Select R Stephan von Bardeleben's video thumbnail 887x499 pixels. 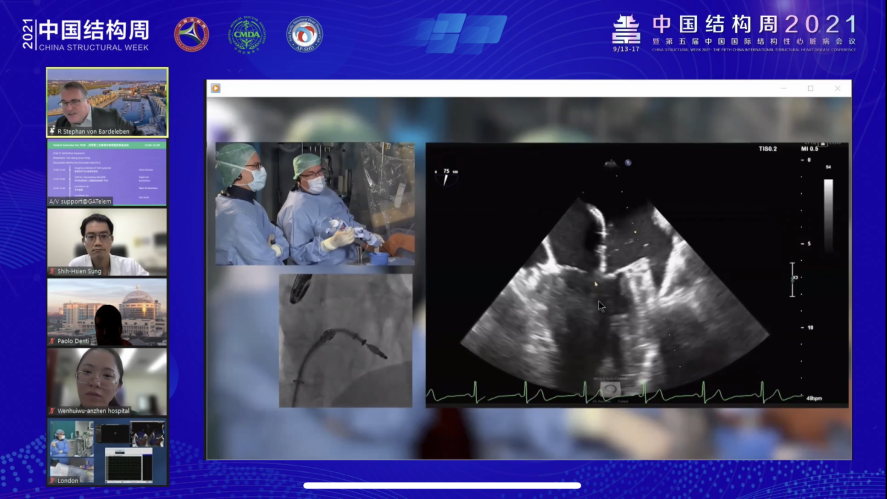pos(107,102)
